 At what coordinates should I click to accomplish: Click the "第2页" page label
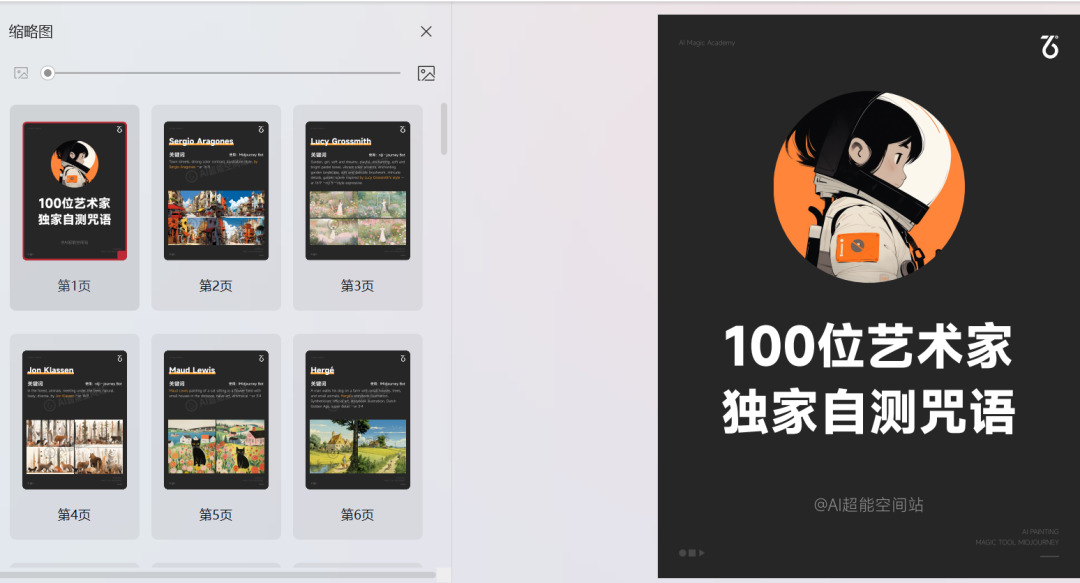click(x=216, y=286)
